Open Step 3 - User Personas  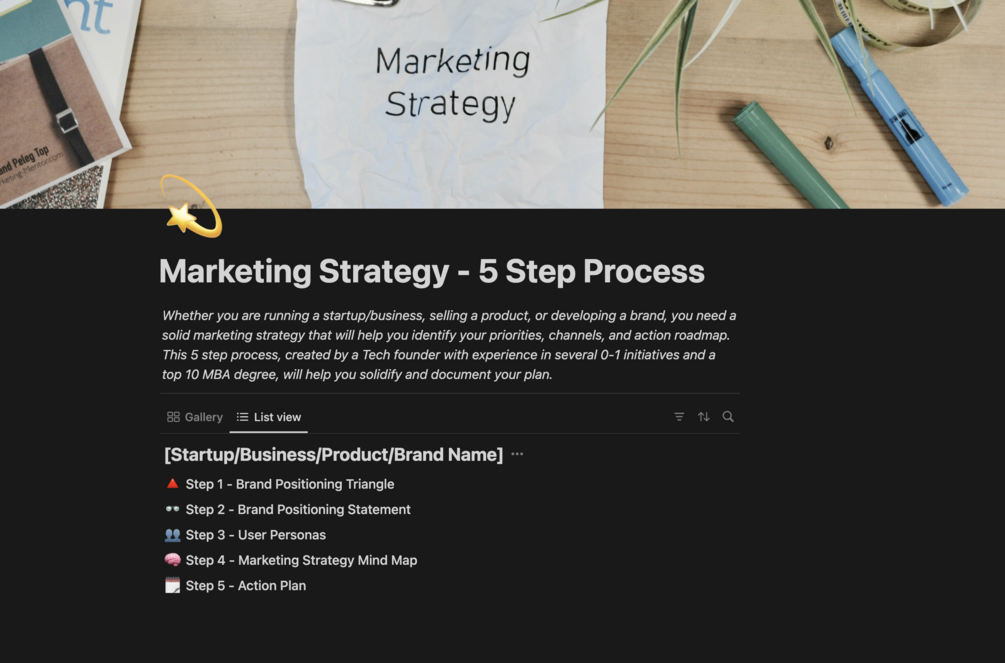[x=256, y=535]
